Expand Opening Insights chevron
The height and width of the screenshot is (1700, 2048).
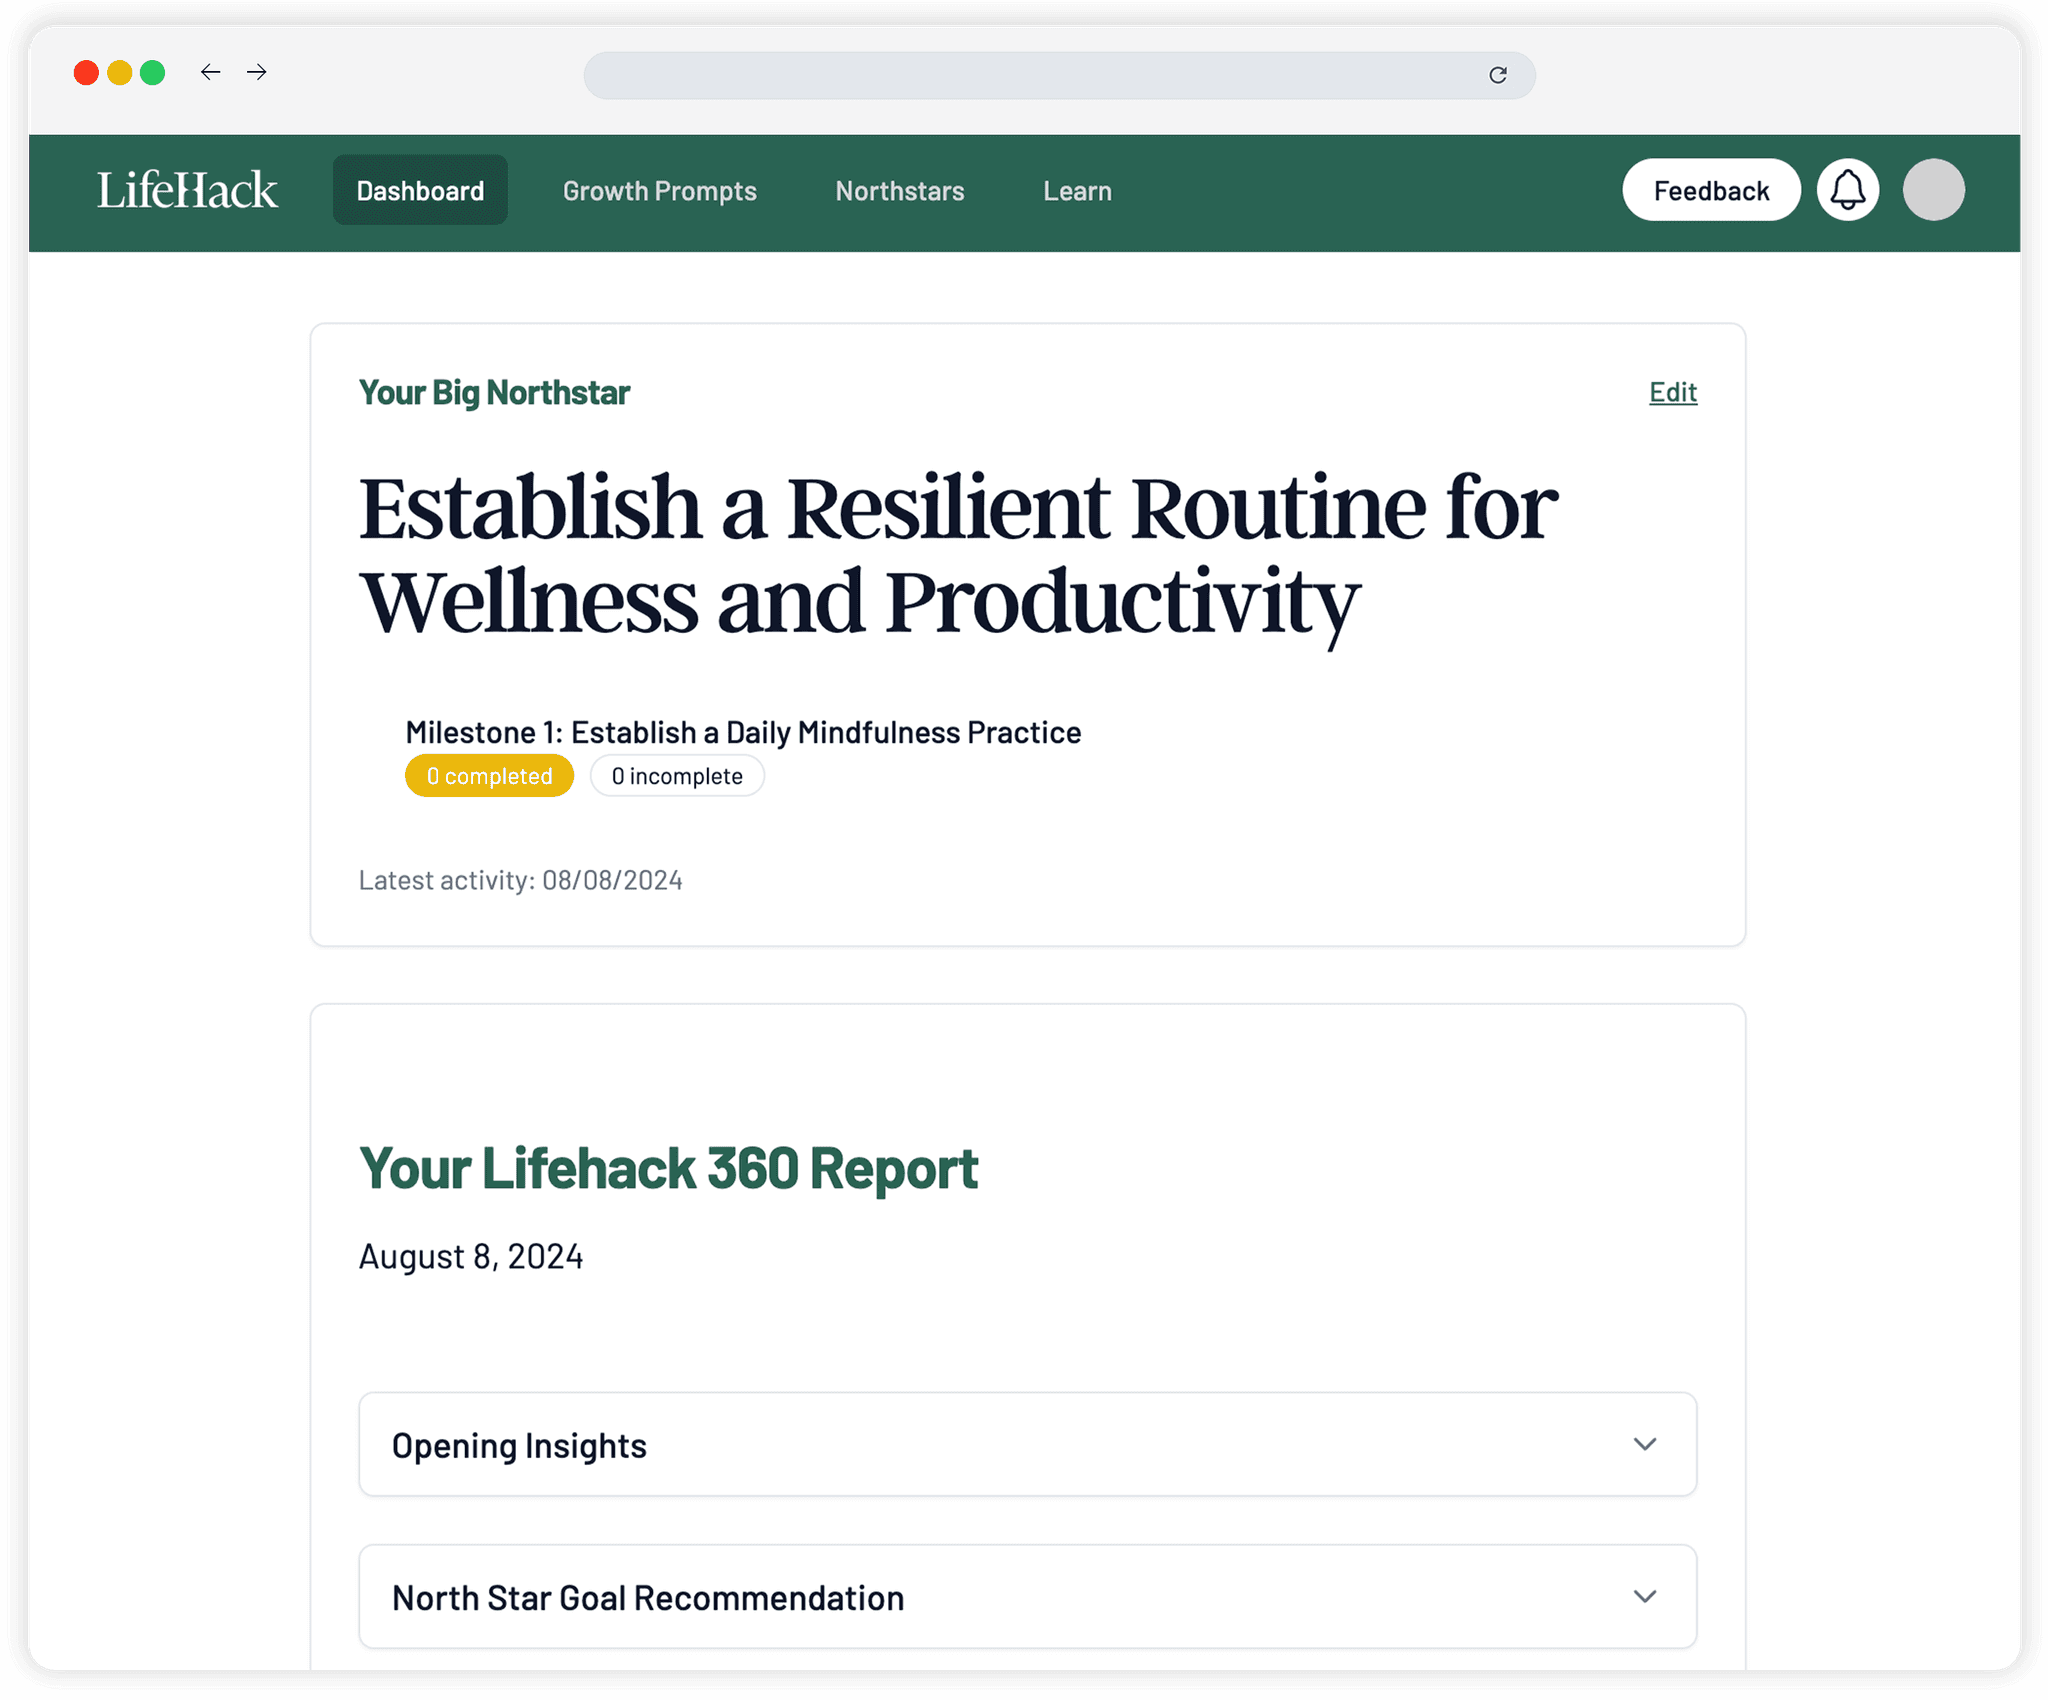(x=1644, y=1444)
